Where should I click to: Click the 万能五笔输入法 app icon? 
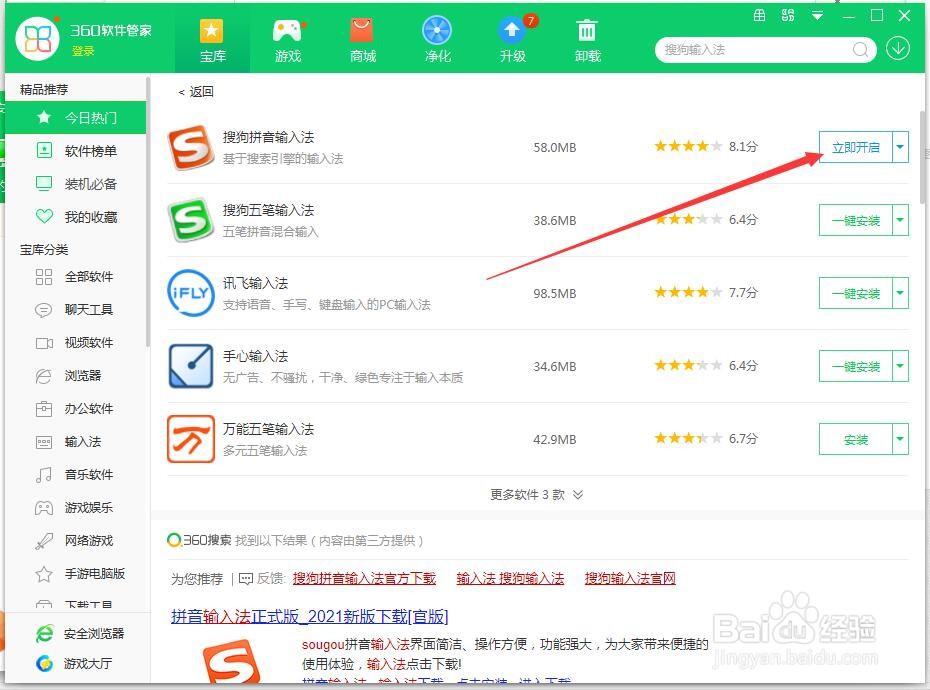point(190,439)
